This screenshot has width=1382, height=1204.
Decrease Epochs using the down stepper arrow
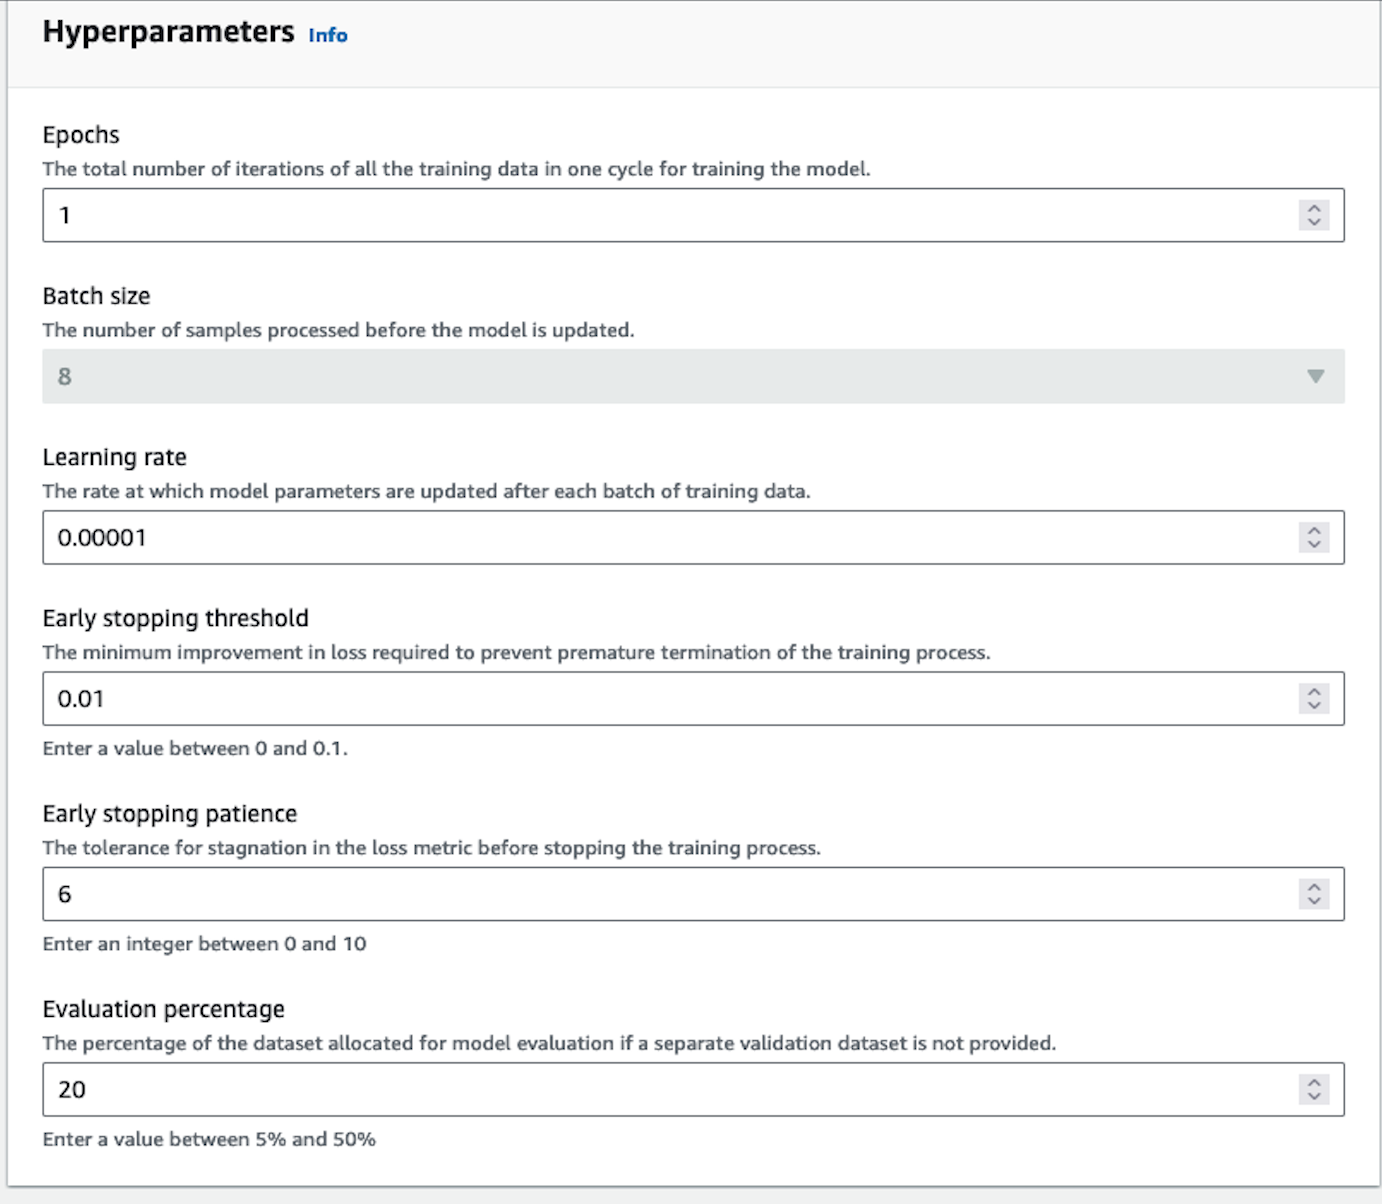tap(1314, 222)
